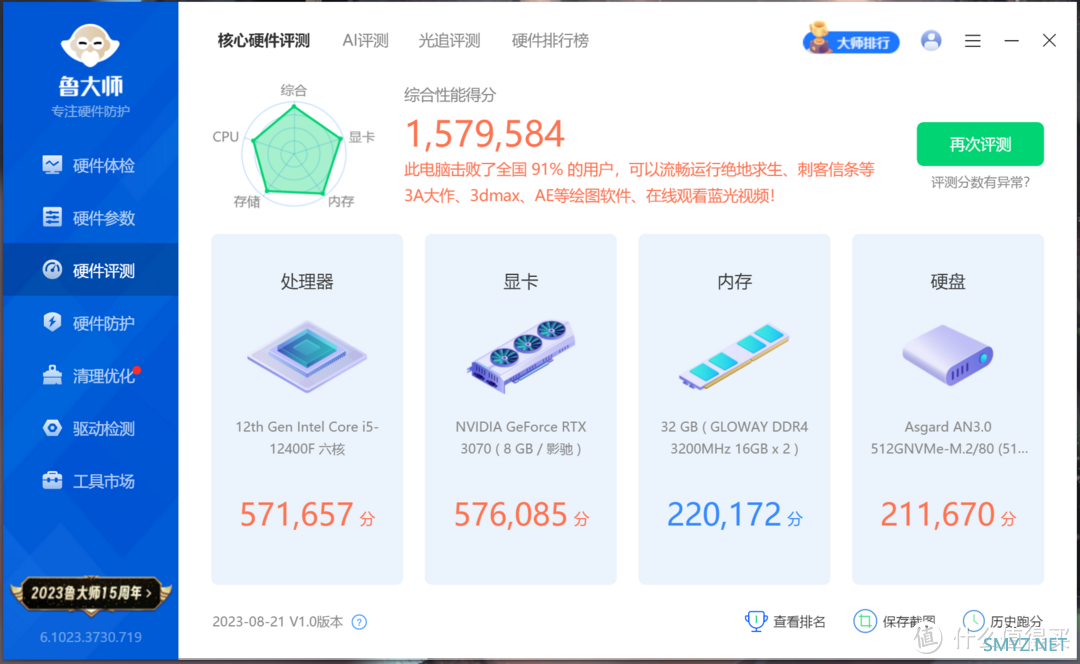Click the 硬盘 card heading
The height and width of the screenshot is (664, 1080).
coord(948,281)
